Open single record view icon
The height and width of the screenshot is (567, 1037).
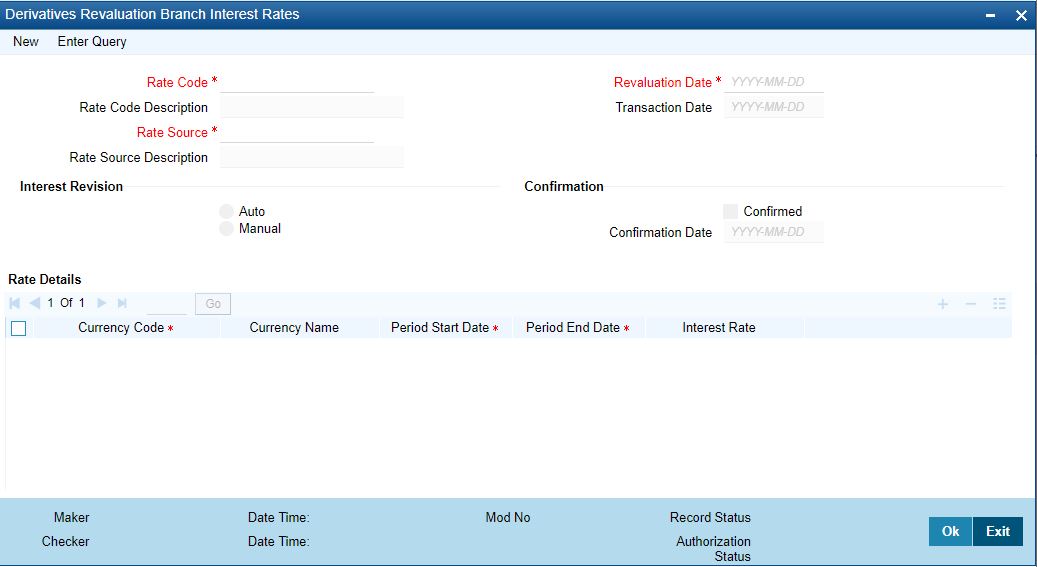coord(999,304)
